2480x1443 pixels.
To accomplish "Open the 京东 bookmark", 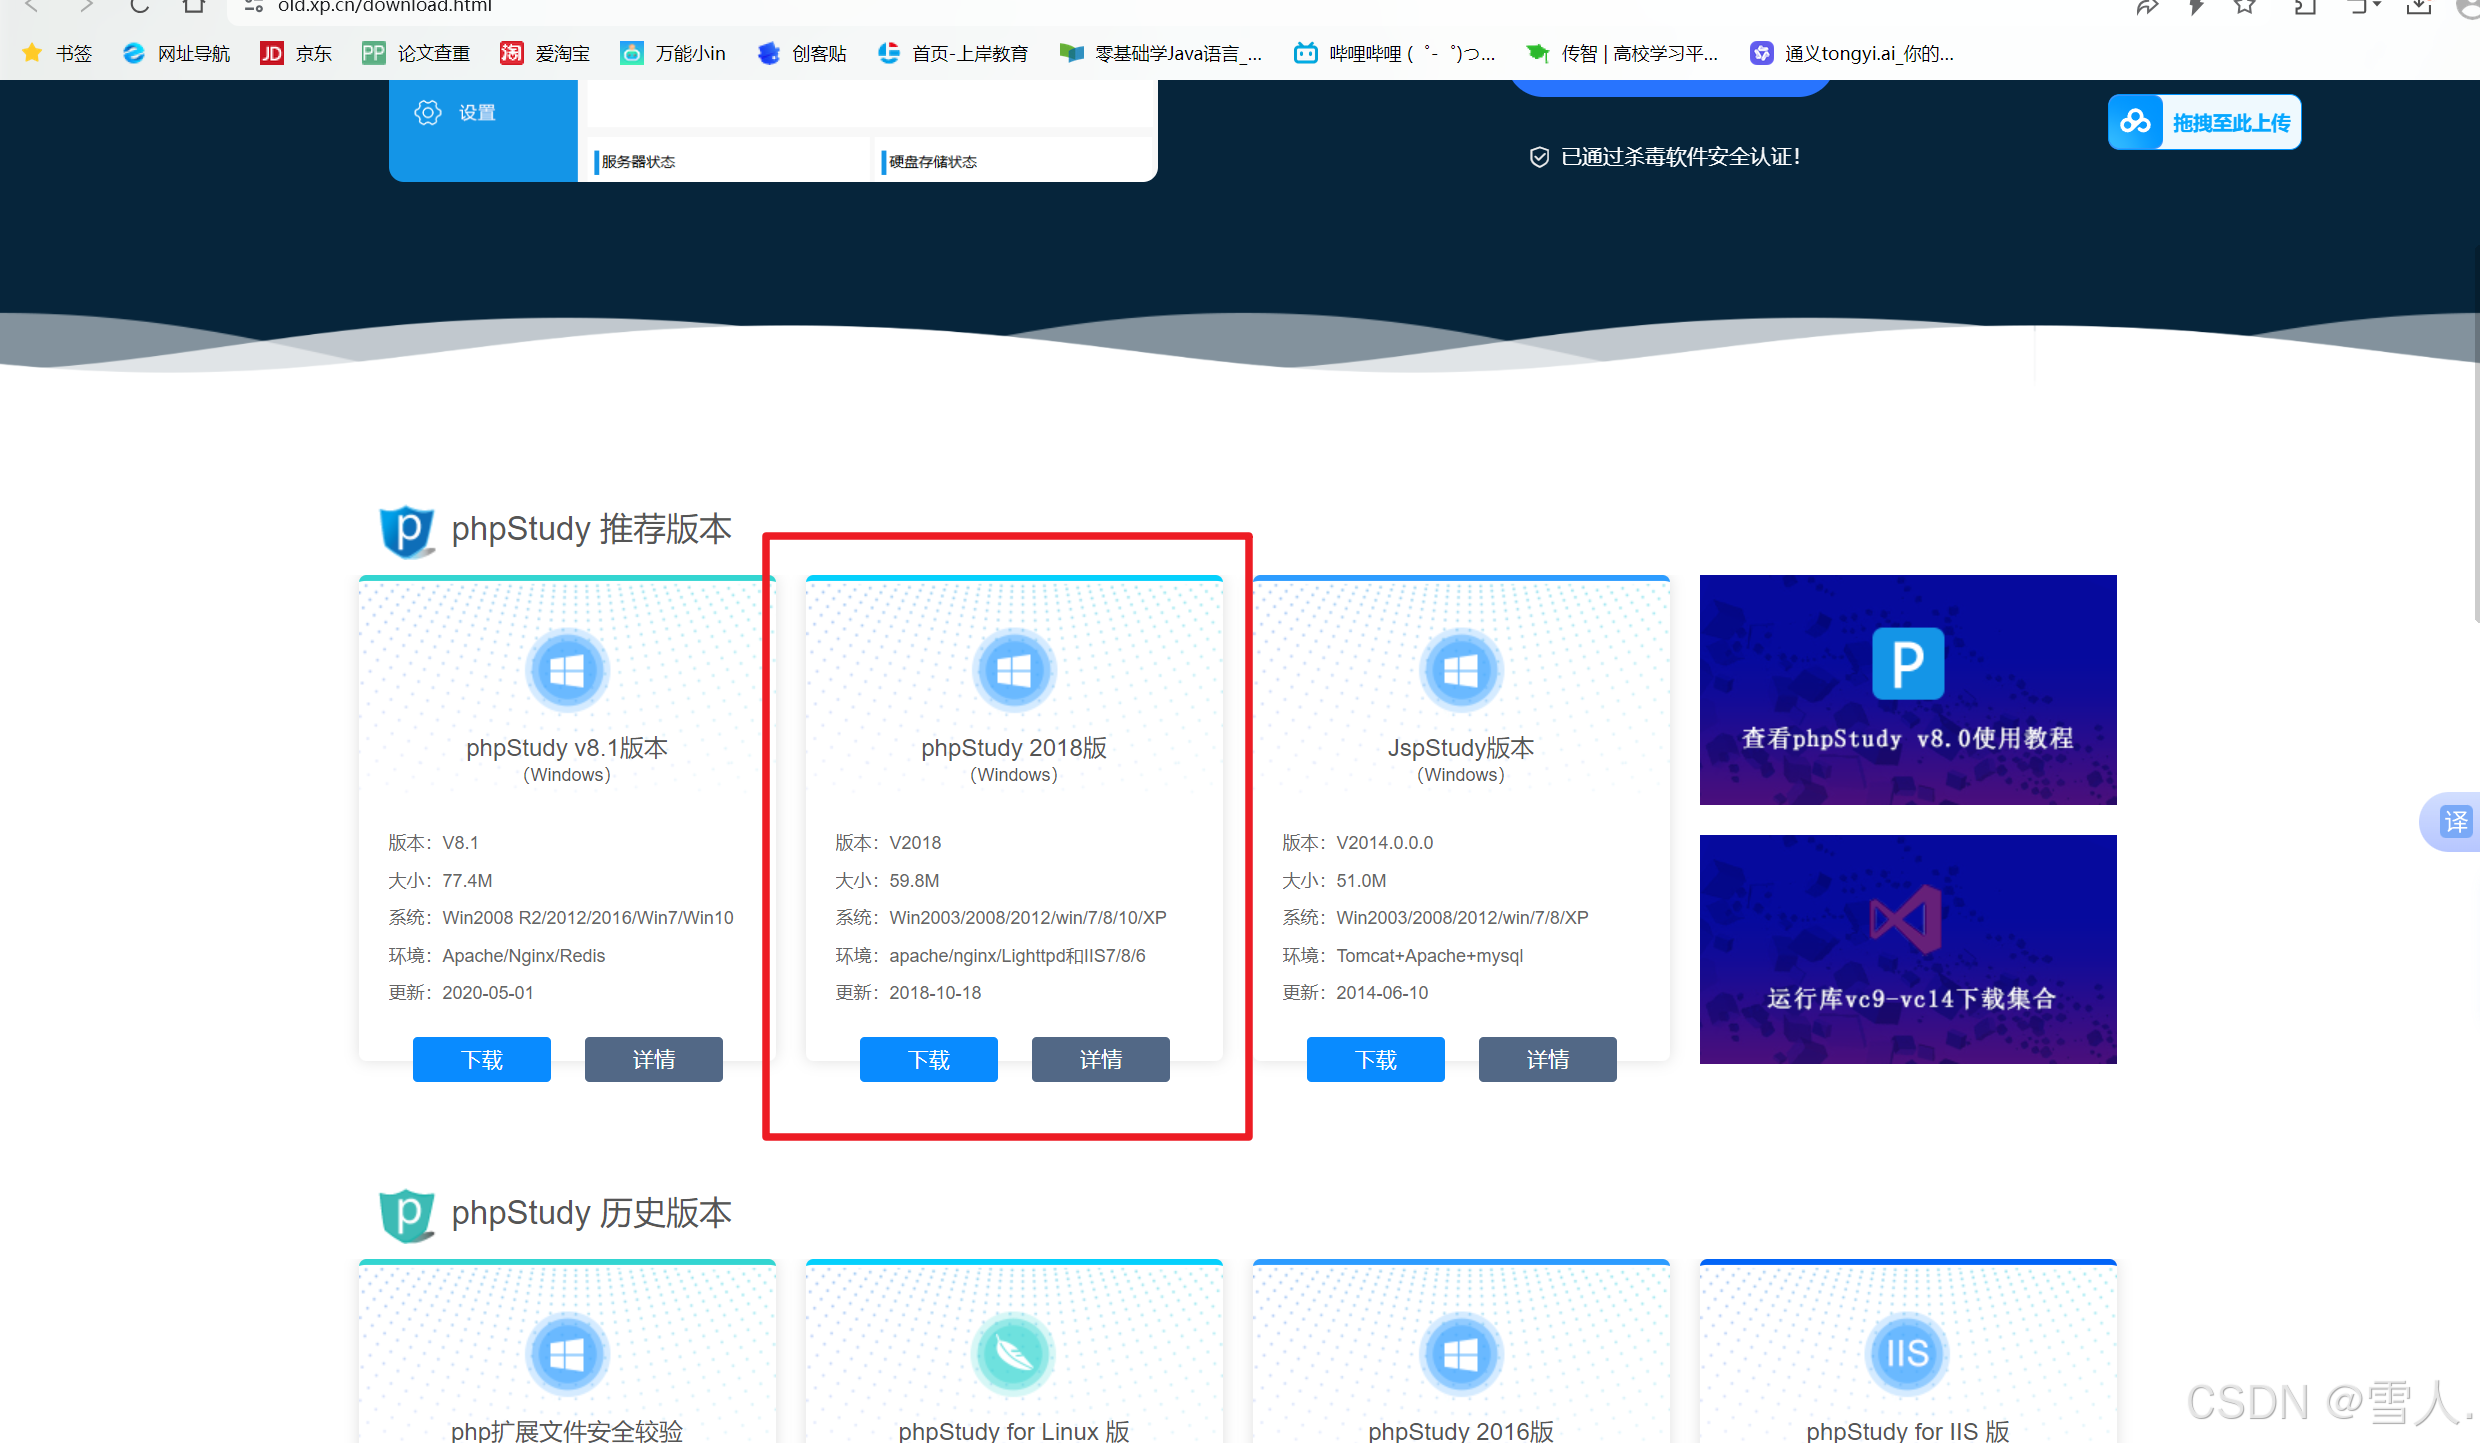I will (x=296, y=53).
